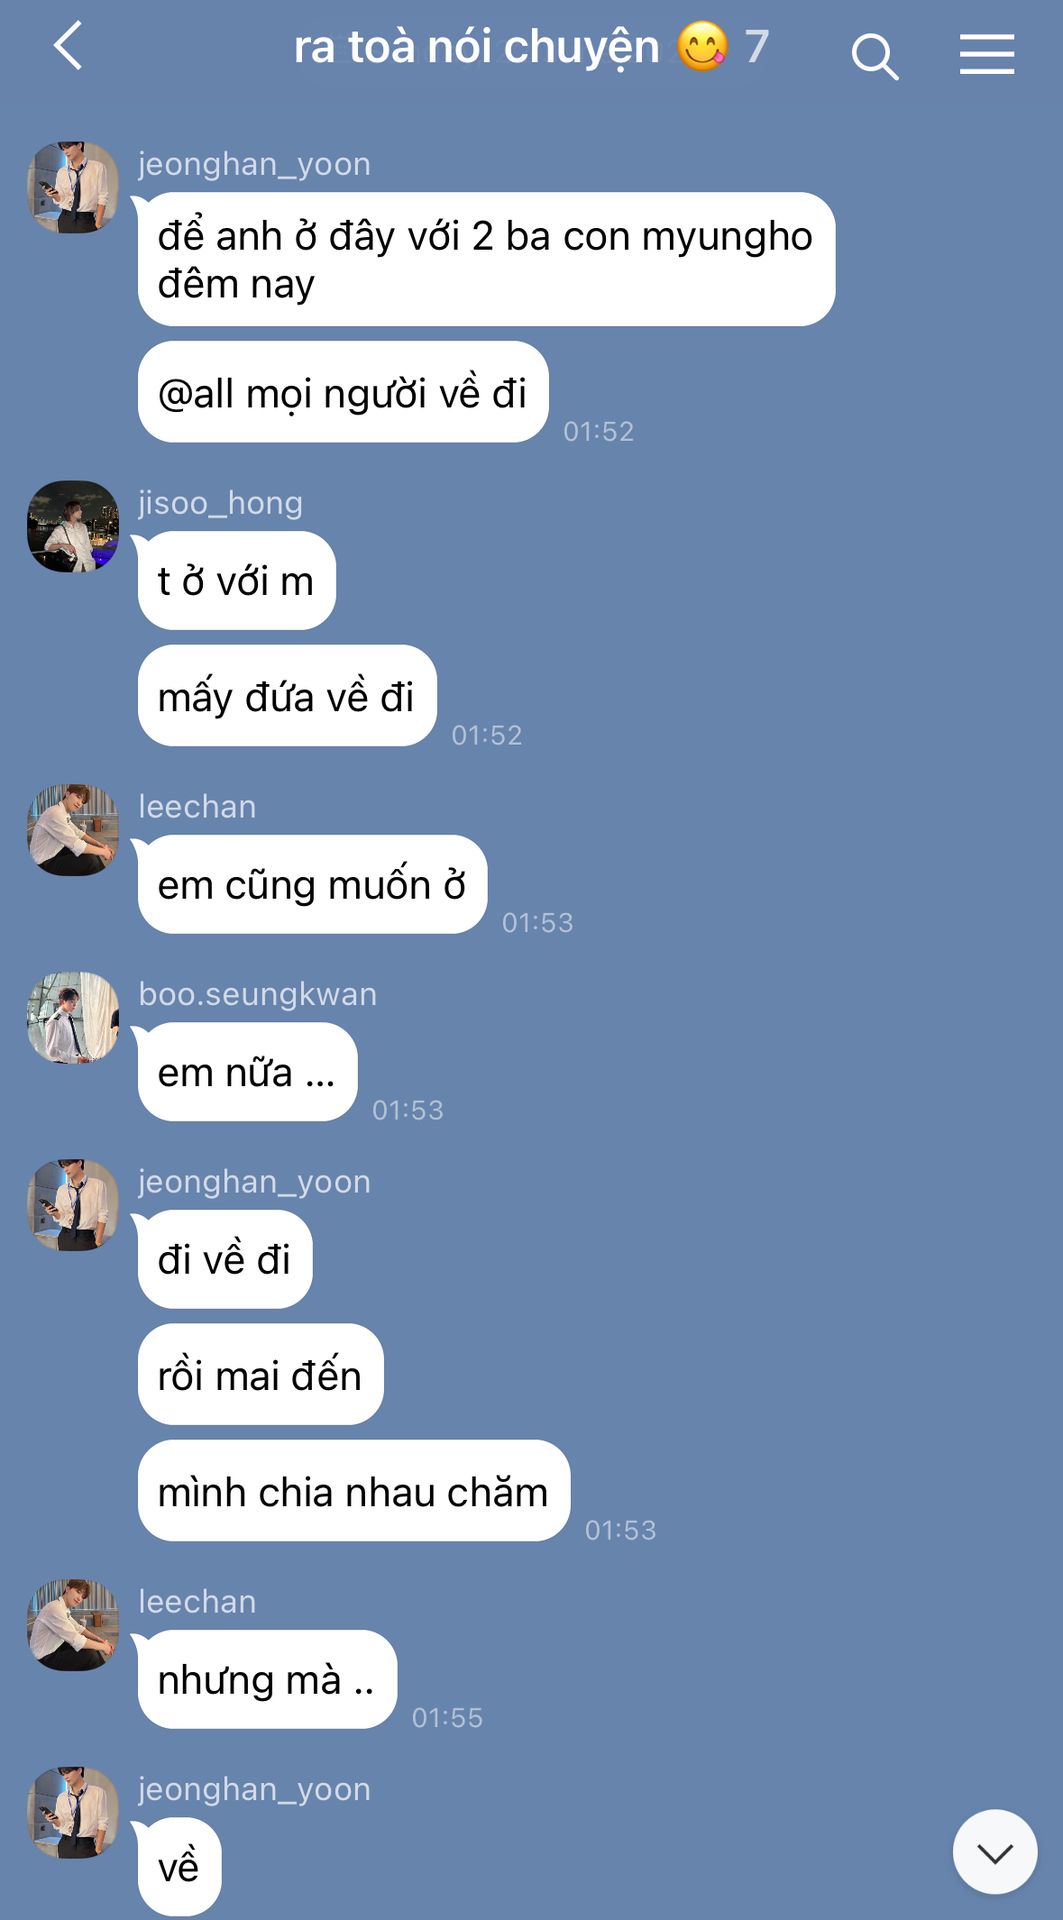
Task: Open boo.seungkwan's profile avatar
Action: pos(73,1017)
